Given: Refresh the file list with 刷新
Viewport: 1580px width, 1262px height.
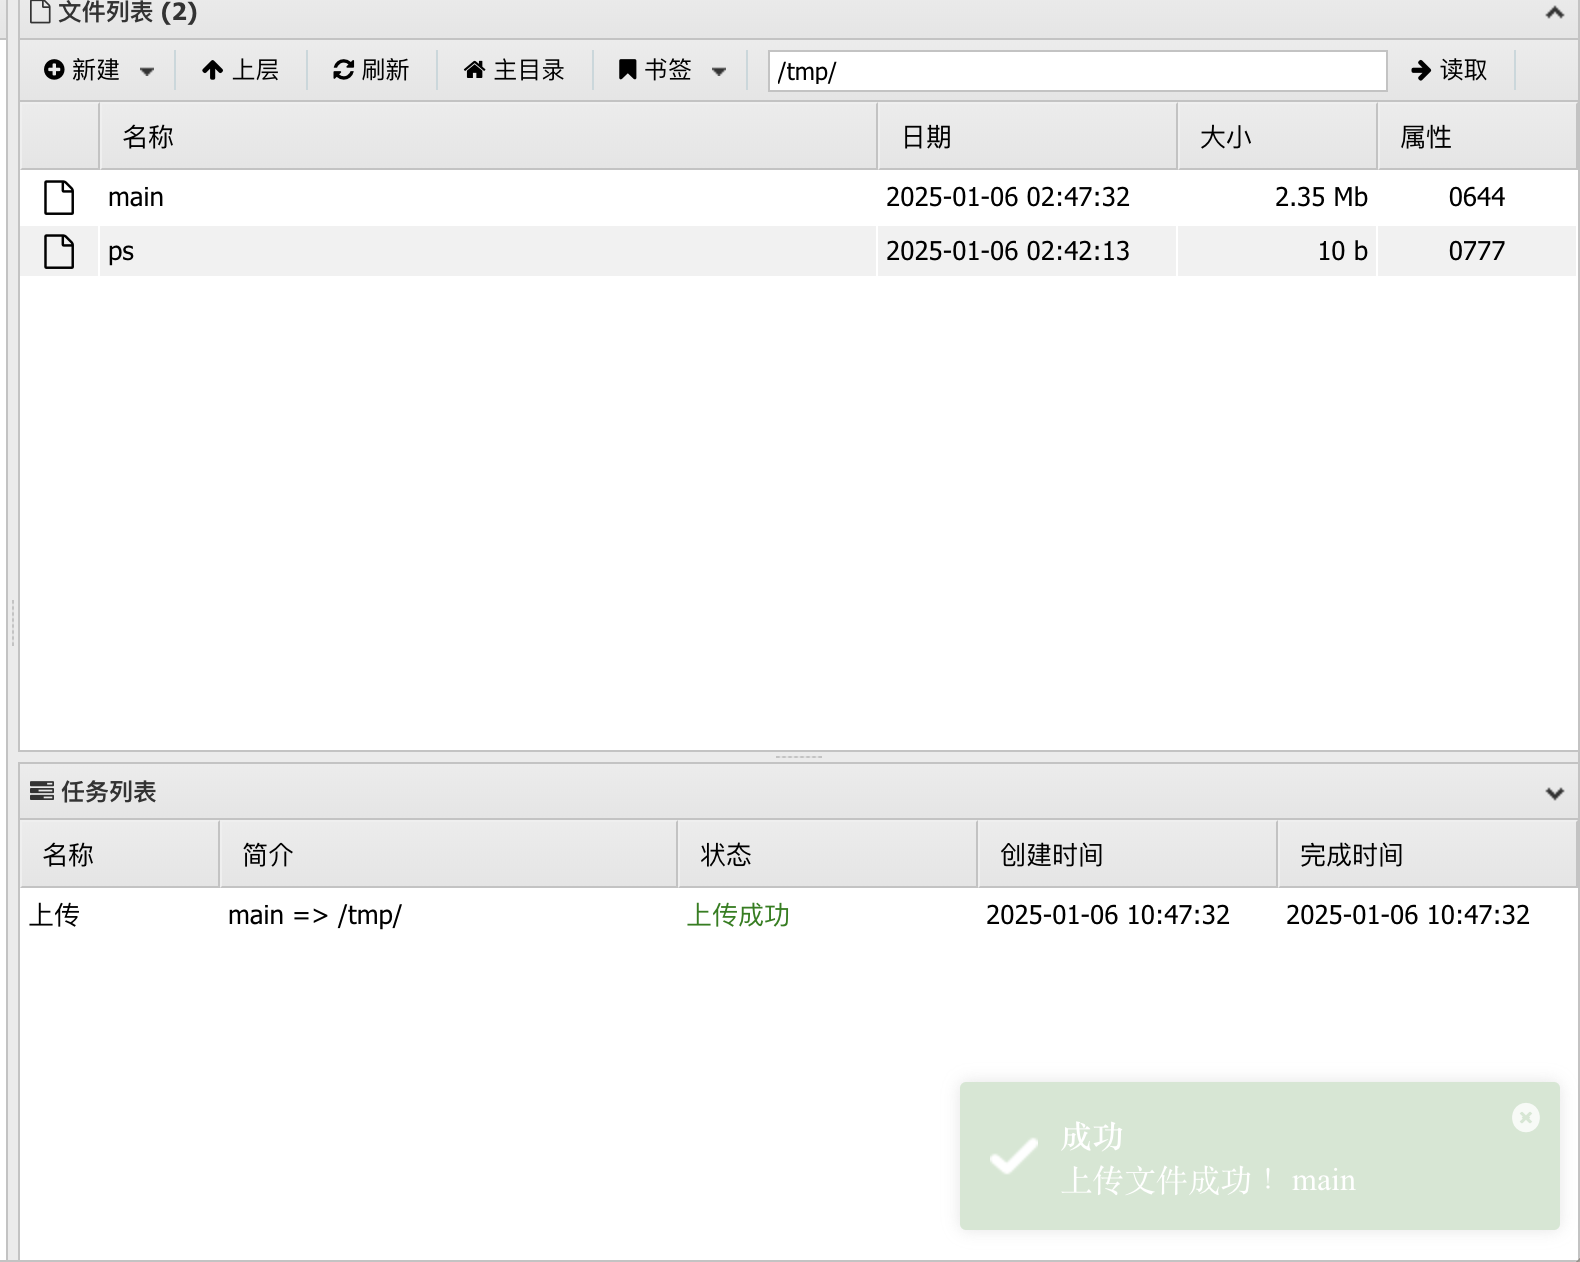Looking at the screenshot, I should click(x=371, y=70).
